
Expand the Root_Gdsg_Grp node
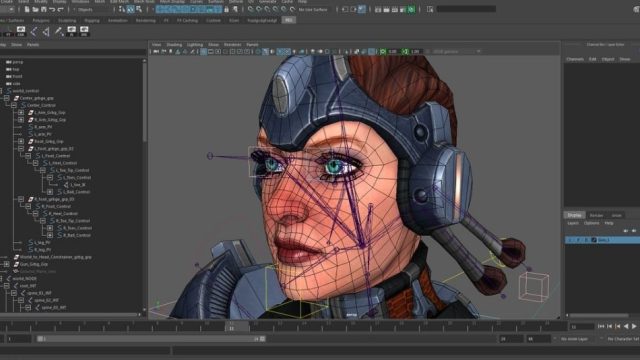coord(21,141)
